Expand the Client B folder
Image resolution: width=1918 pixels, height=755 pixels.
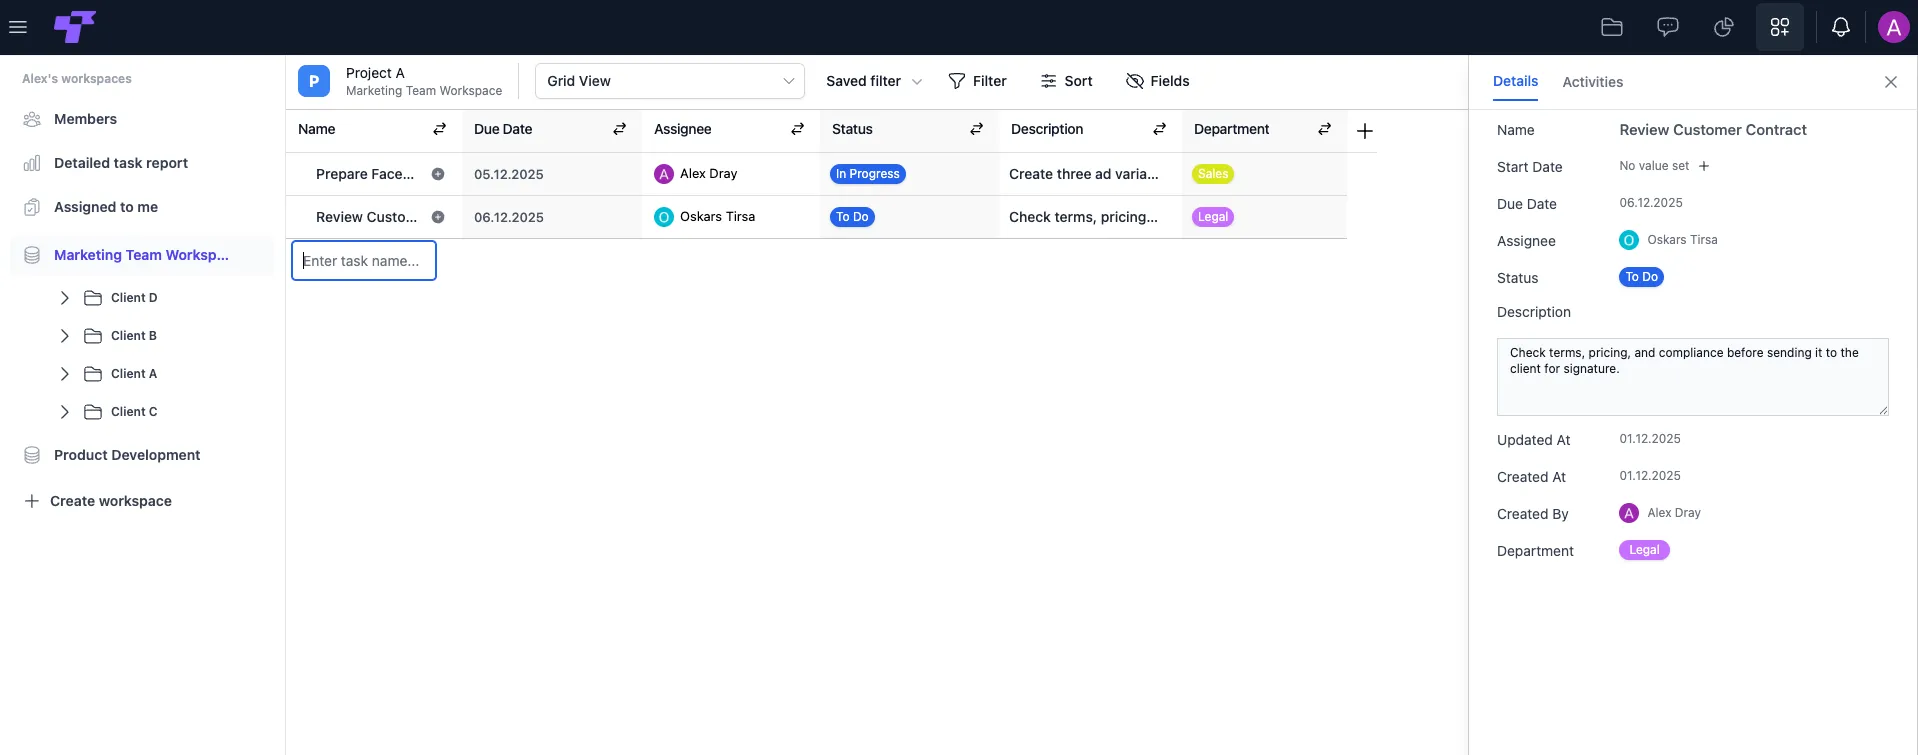(65, 336)
